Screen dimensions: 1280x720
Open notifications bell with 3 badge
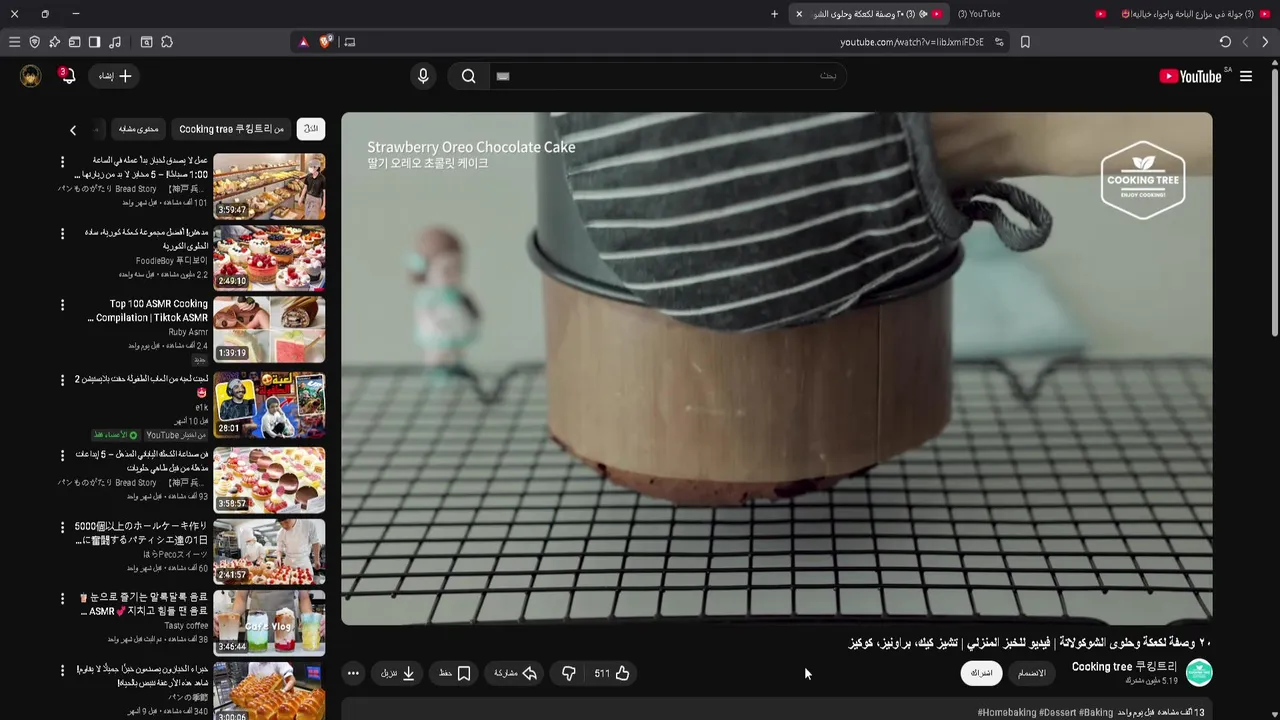[67, 76]
